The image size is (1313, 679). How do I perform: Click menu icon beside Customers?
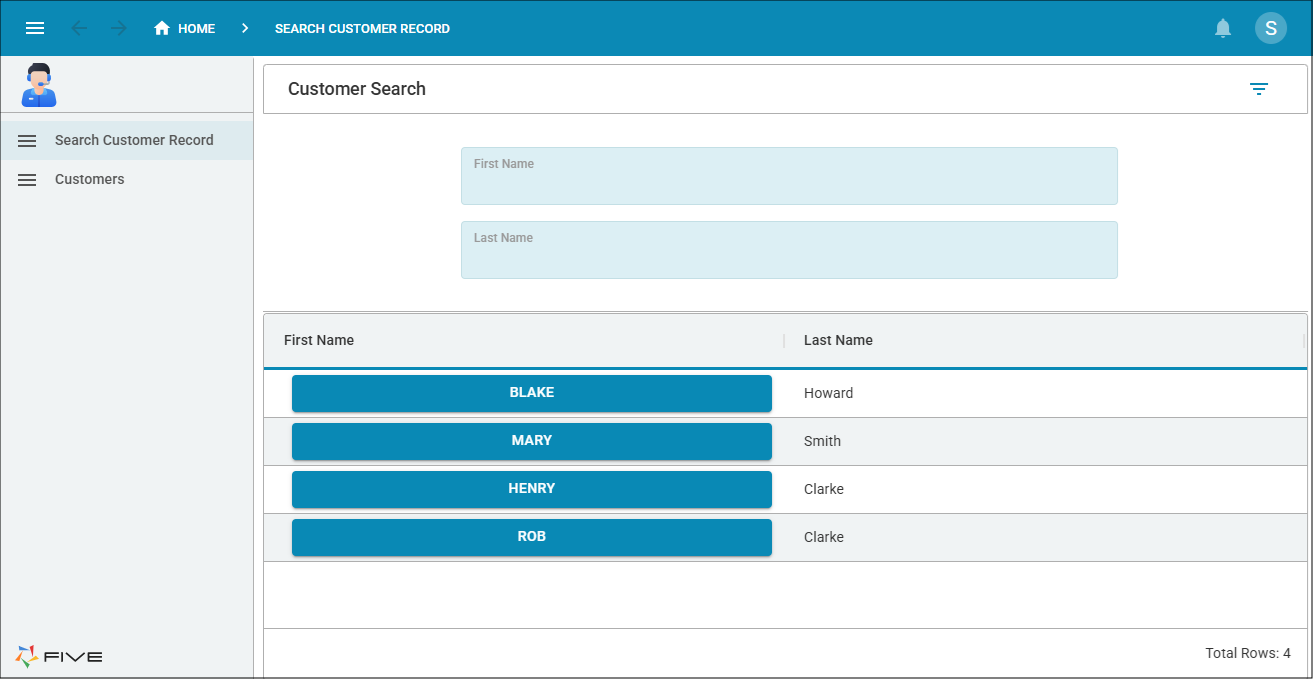(27, 180)
